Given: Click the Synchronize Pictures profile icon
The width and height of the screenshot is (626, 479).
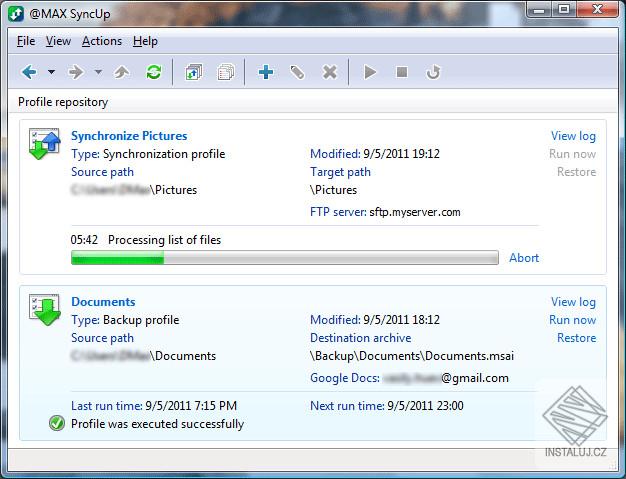Looking at the screenshot, I should [45, 144].
